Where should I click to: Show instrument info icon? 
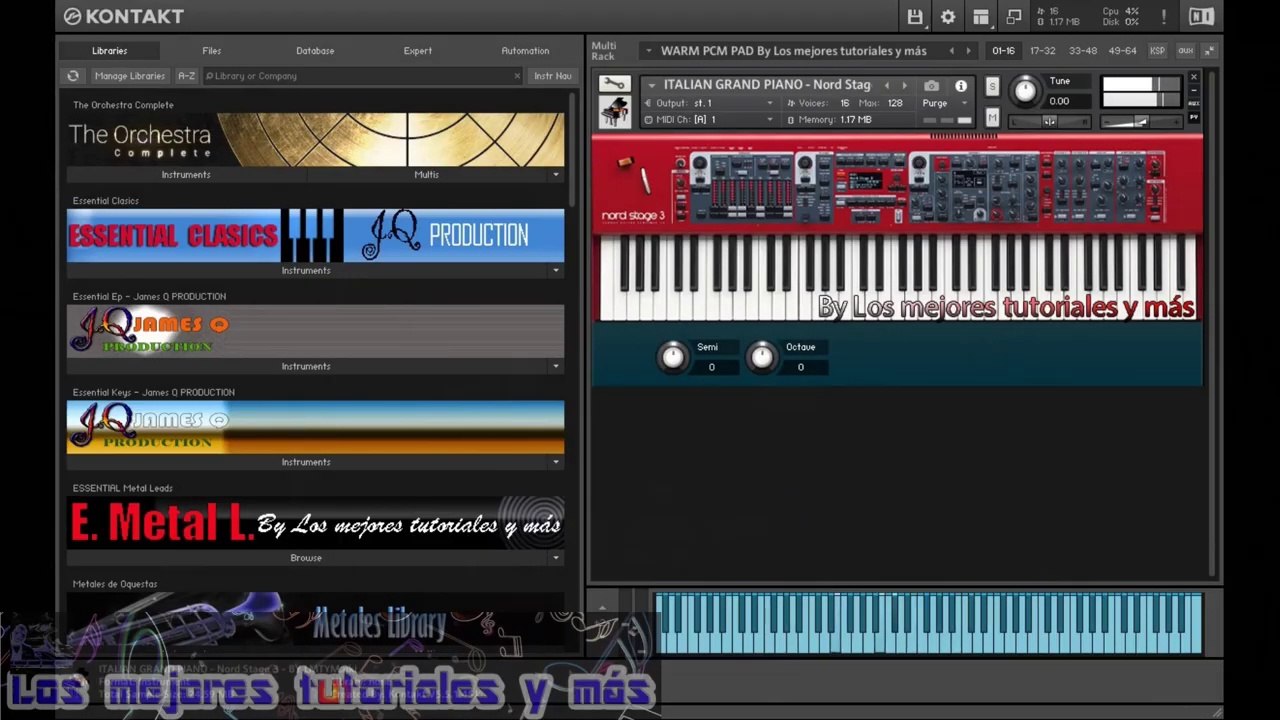[961, 86]
